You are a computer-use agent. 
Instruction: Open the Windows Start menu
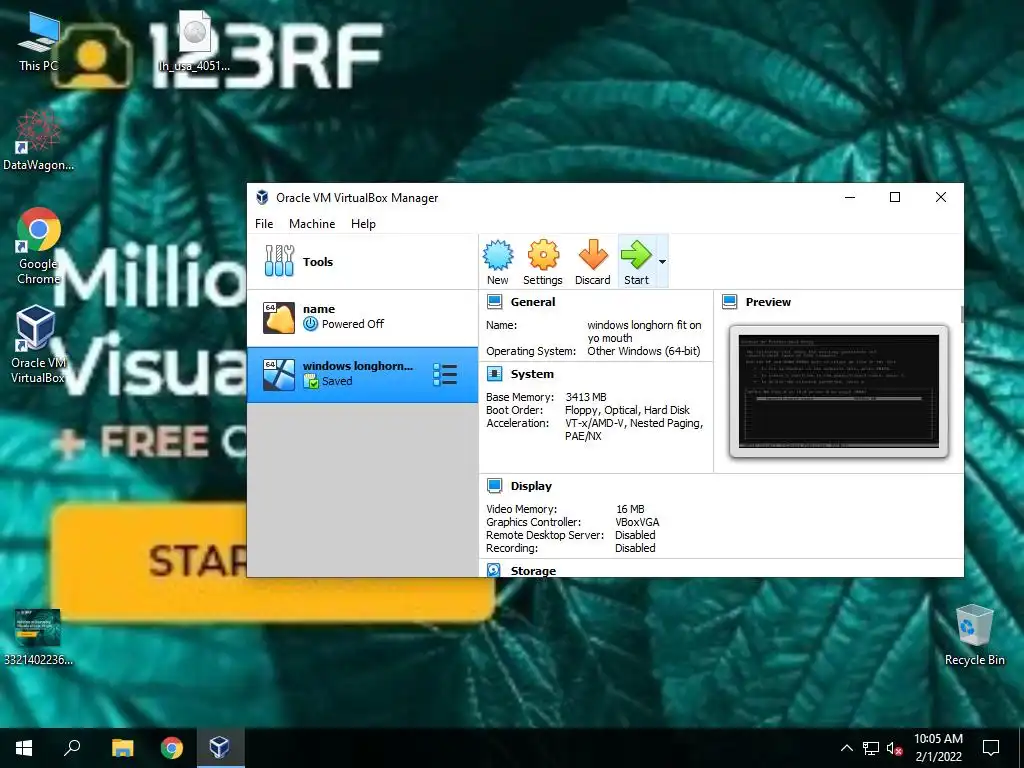24,748
